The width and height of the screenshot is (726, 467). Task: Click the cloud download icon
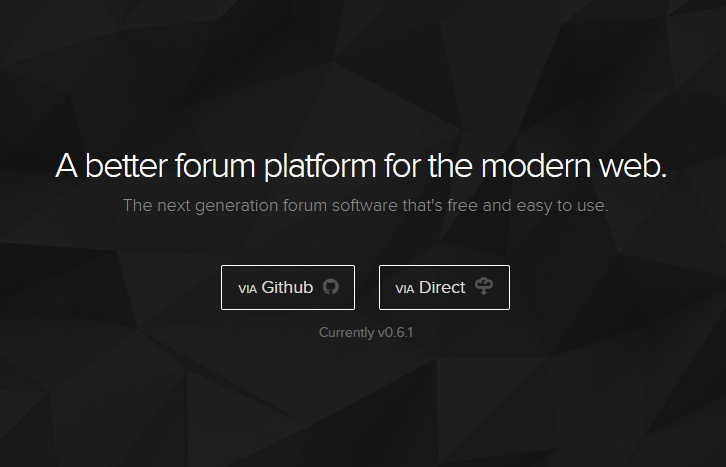(484, 287)
